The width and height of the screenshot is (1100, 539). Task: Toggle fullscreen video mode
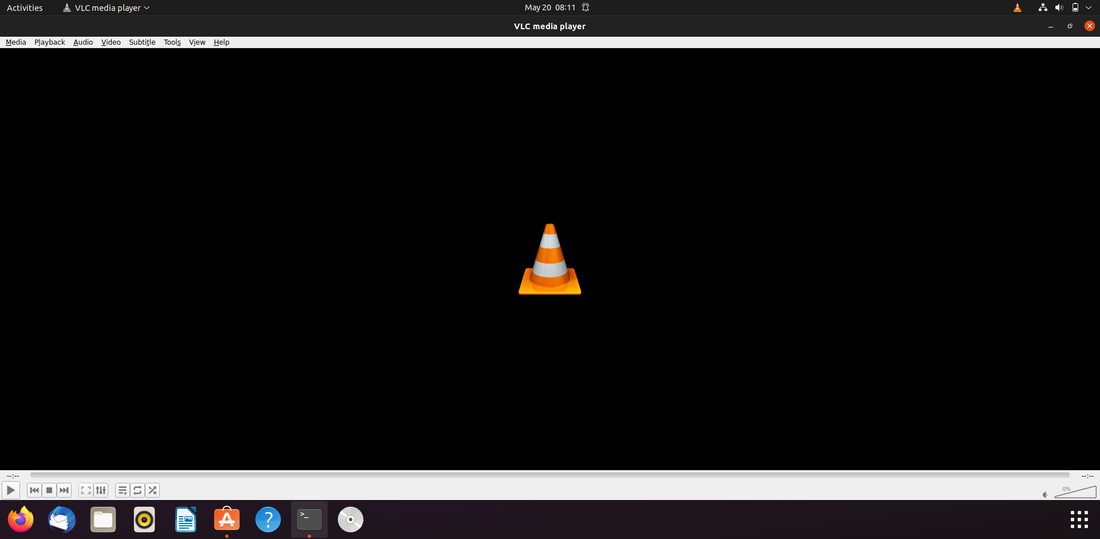click(86, 490)
